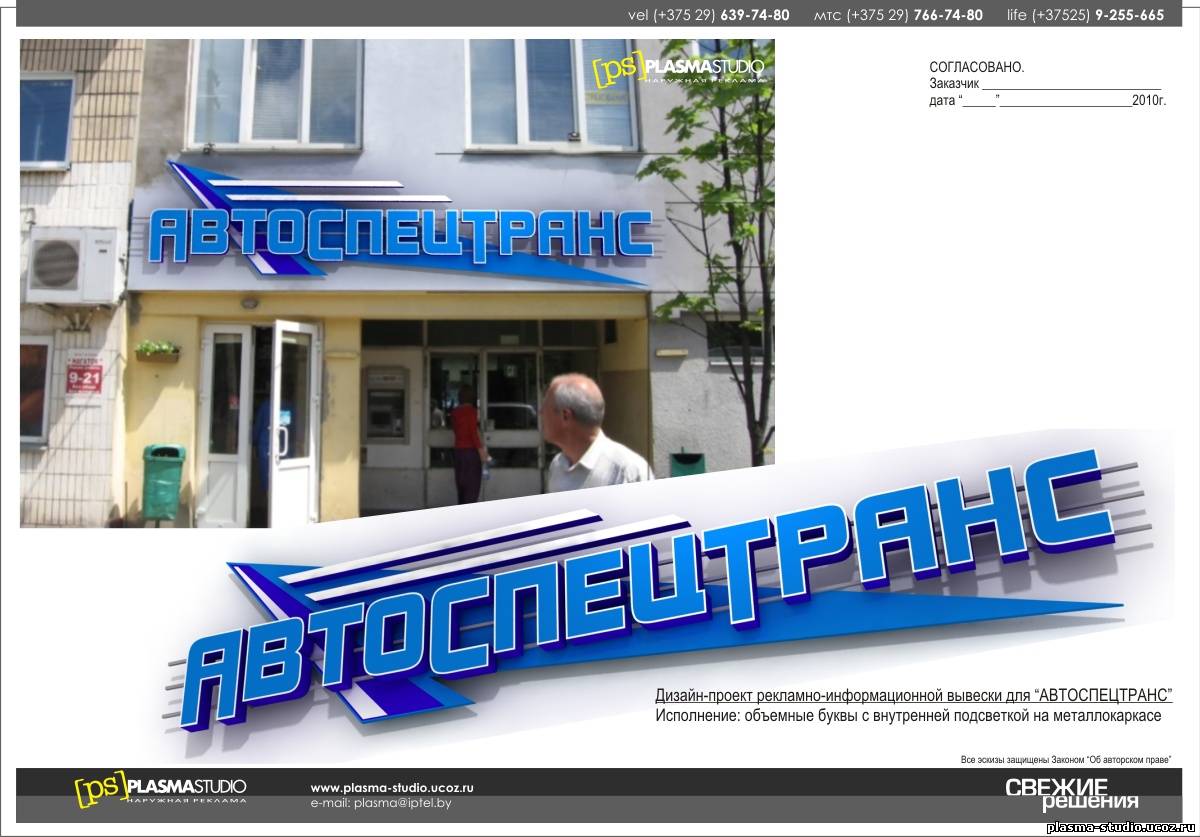Screen dimensions: 1200x837
Task: Click the vel phone number 639-74-80
Action: pyautogui.click(x=754, y=15)
